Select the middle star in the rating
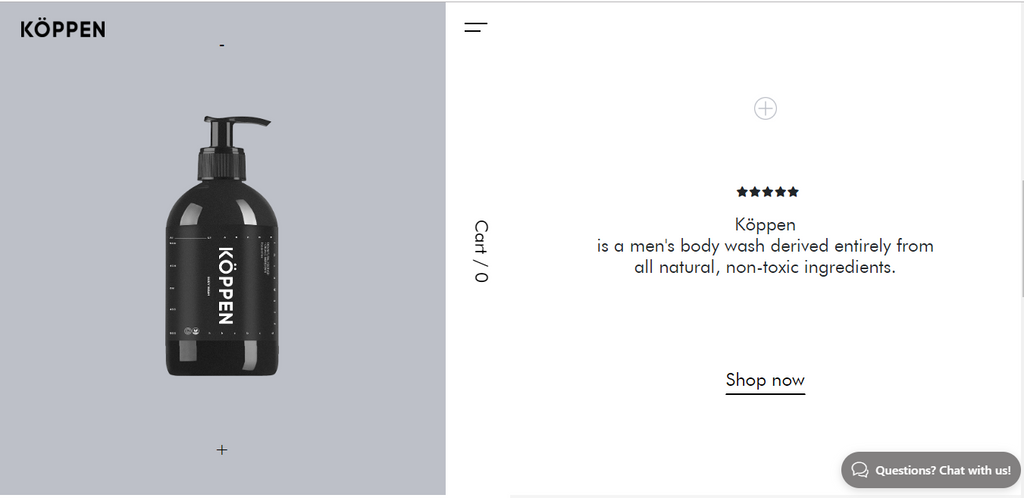This screenshot has width=1024, height=498. coord(767,192)
